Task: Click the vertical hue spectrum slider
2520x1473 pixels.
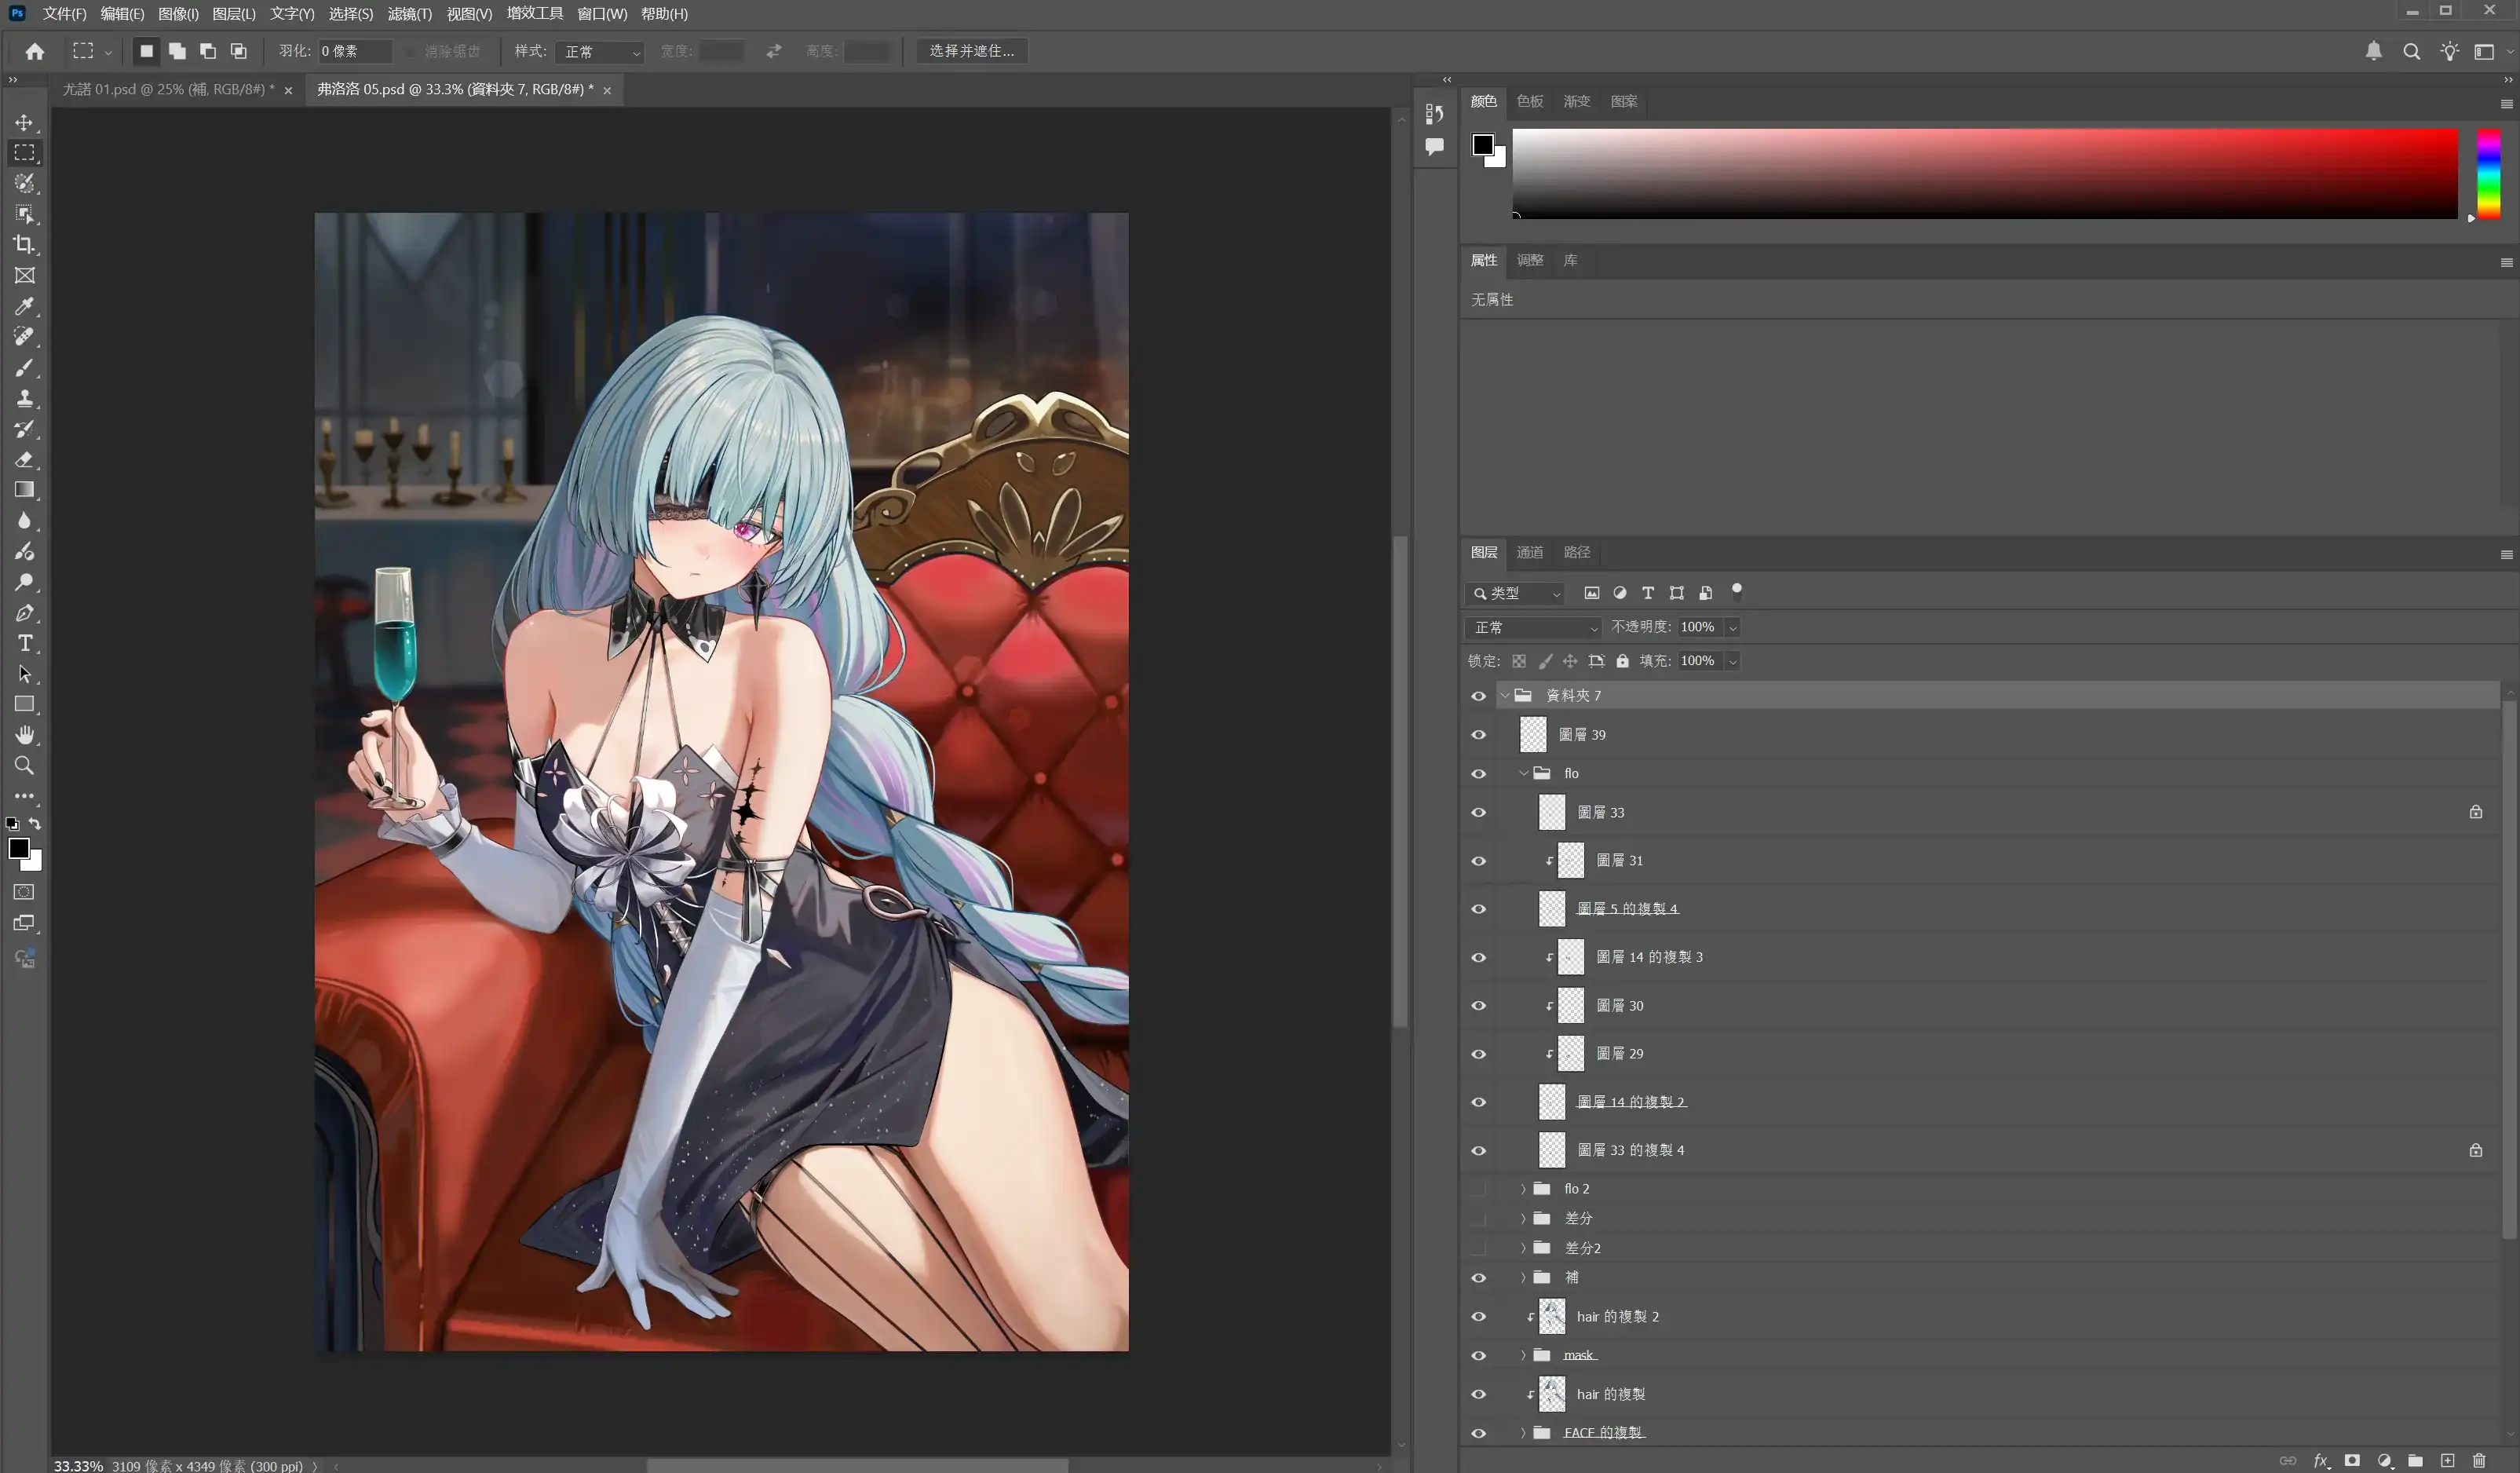Action: pyautogui.click(x=2488, y=173)
